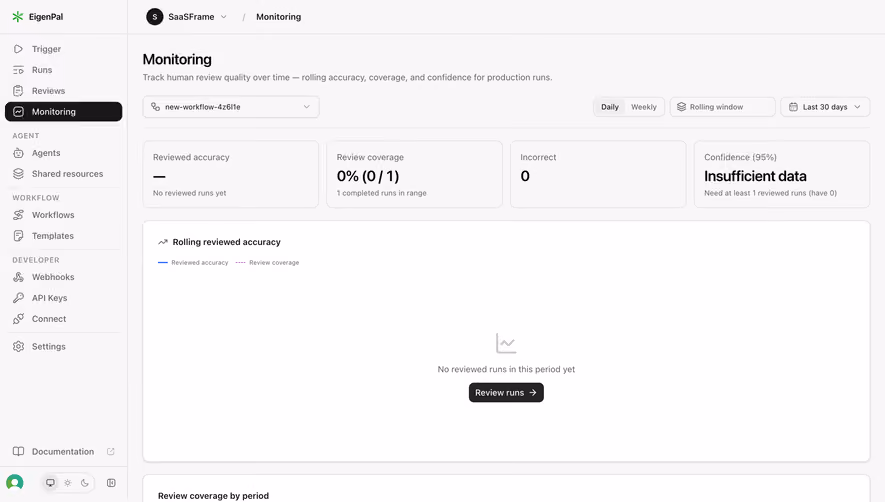Image resolution: width=885 pixels, height=502 pixels.
Task: Navigate to Reviews
Action: 63,91
